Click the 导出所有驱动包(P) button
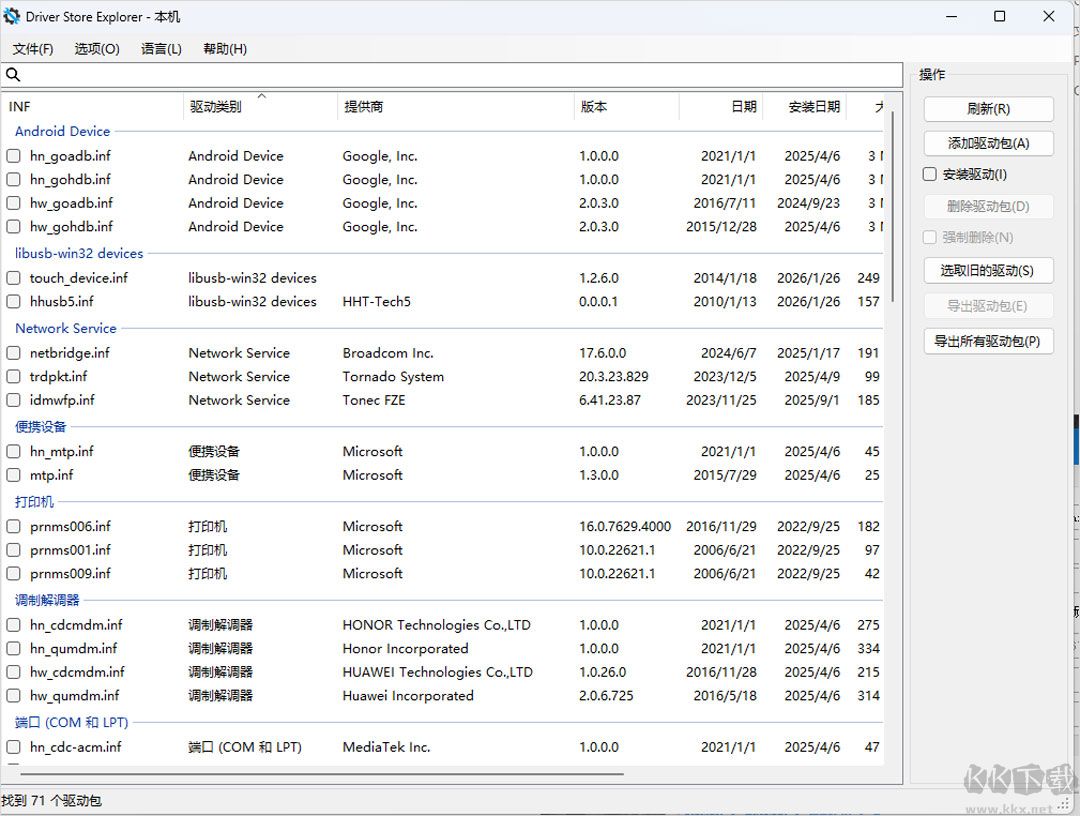This screenshot has height=816, width=1080. (x=988, y=341)
